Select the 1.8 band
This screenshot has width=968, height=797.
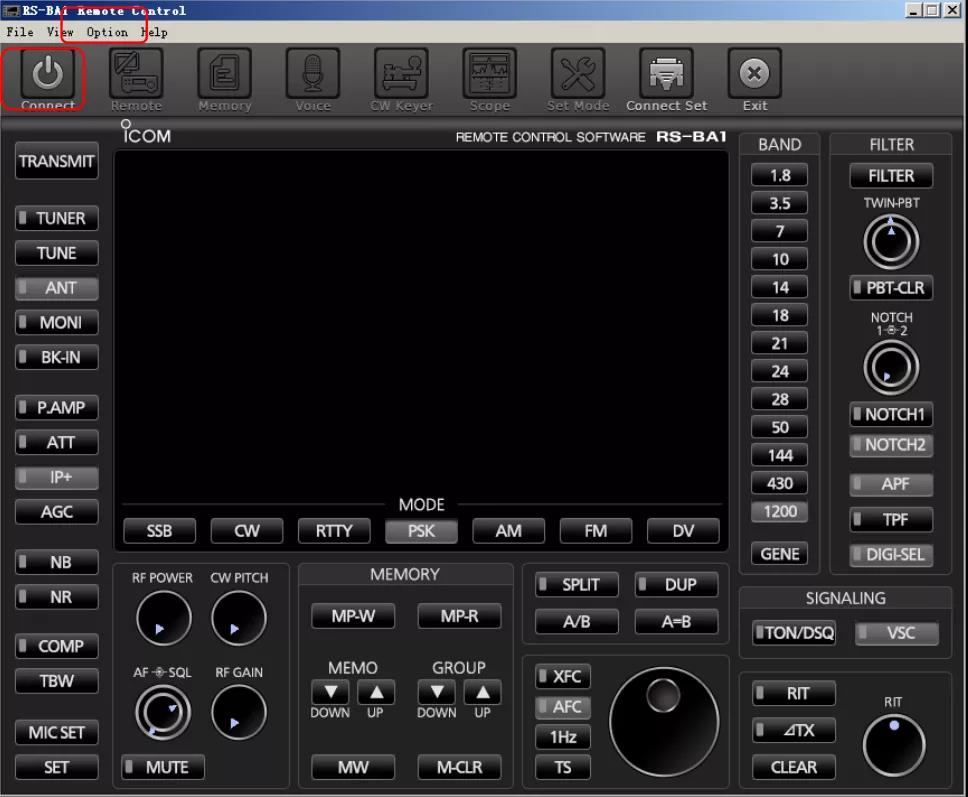(x=780, y=175)
